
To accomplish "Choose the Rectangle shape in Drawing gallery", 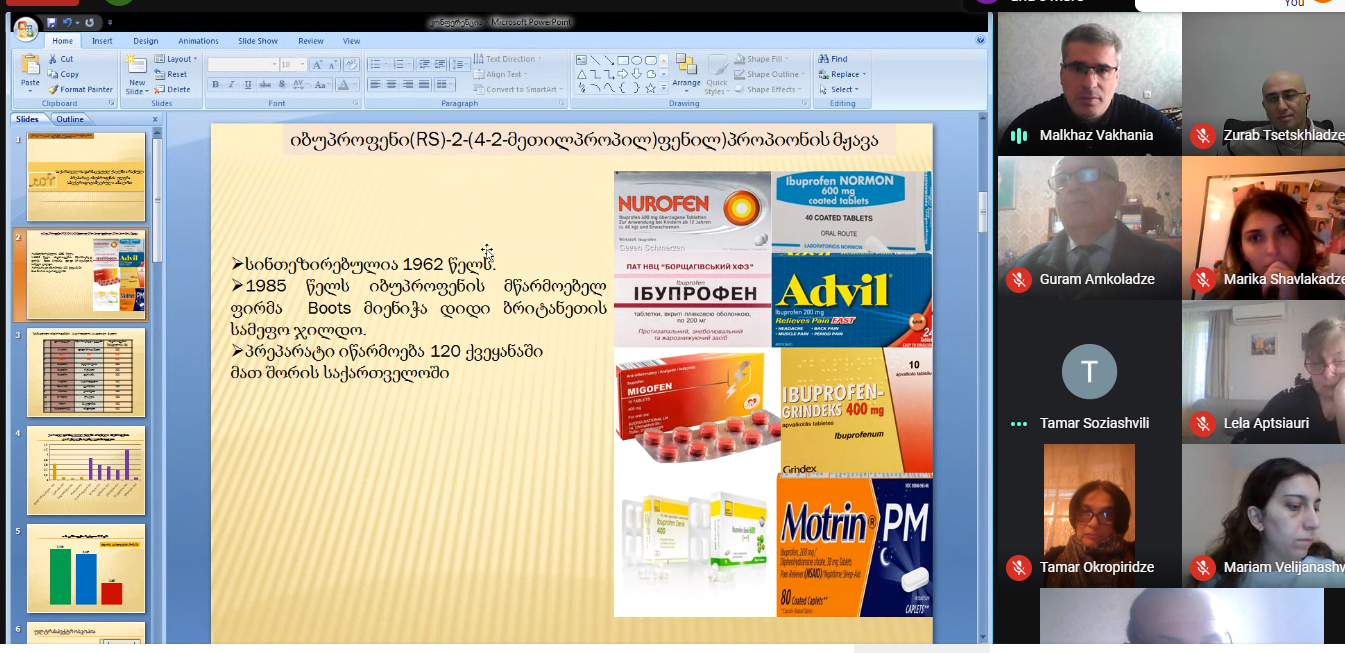I will (623, 60).
